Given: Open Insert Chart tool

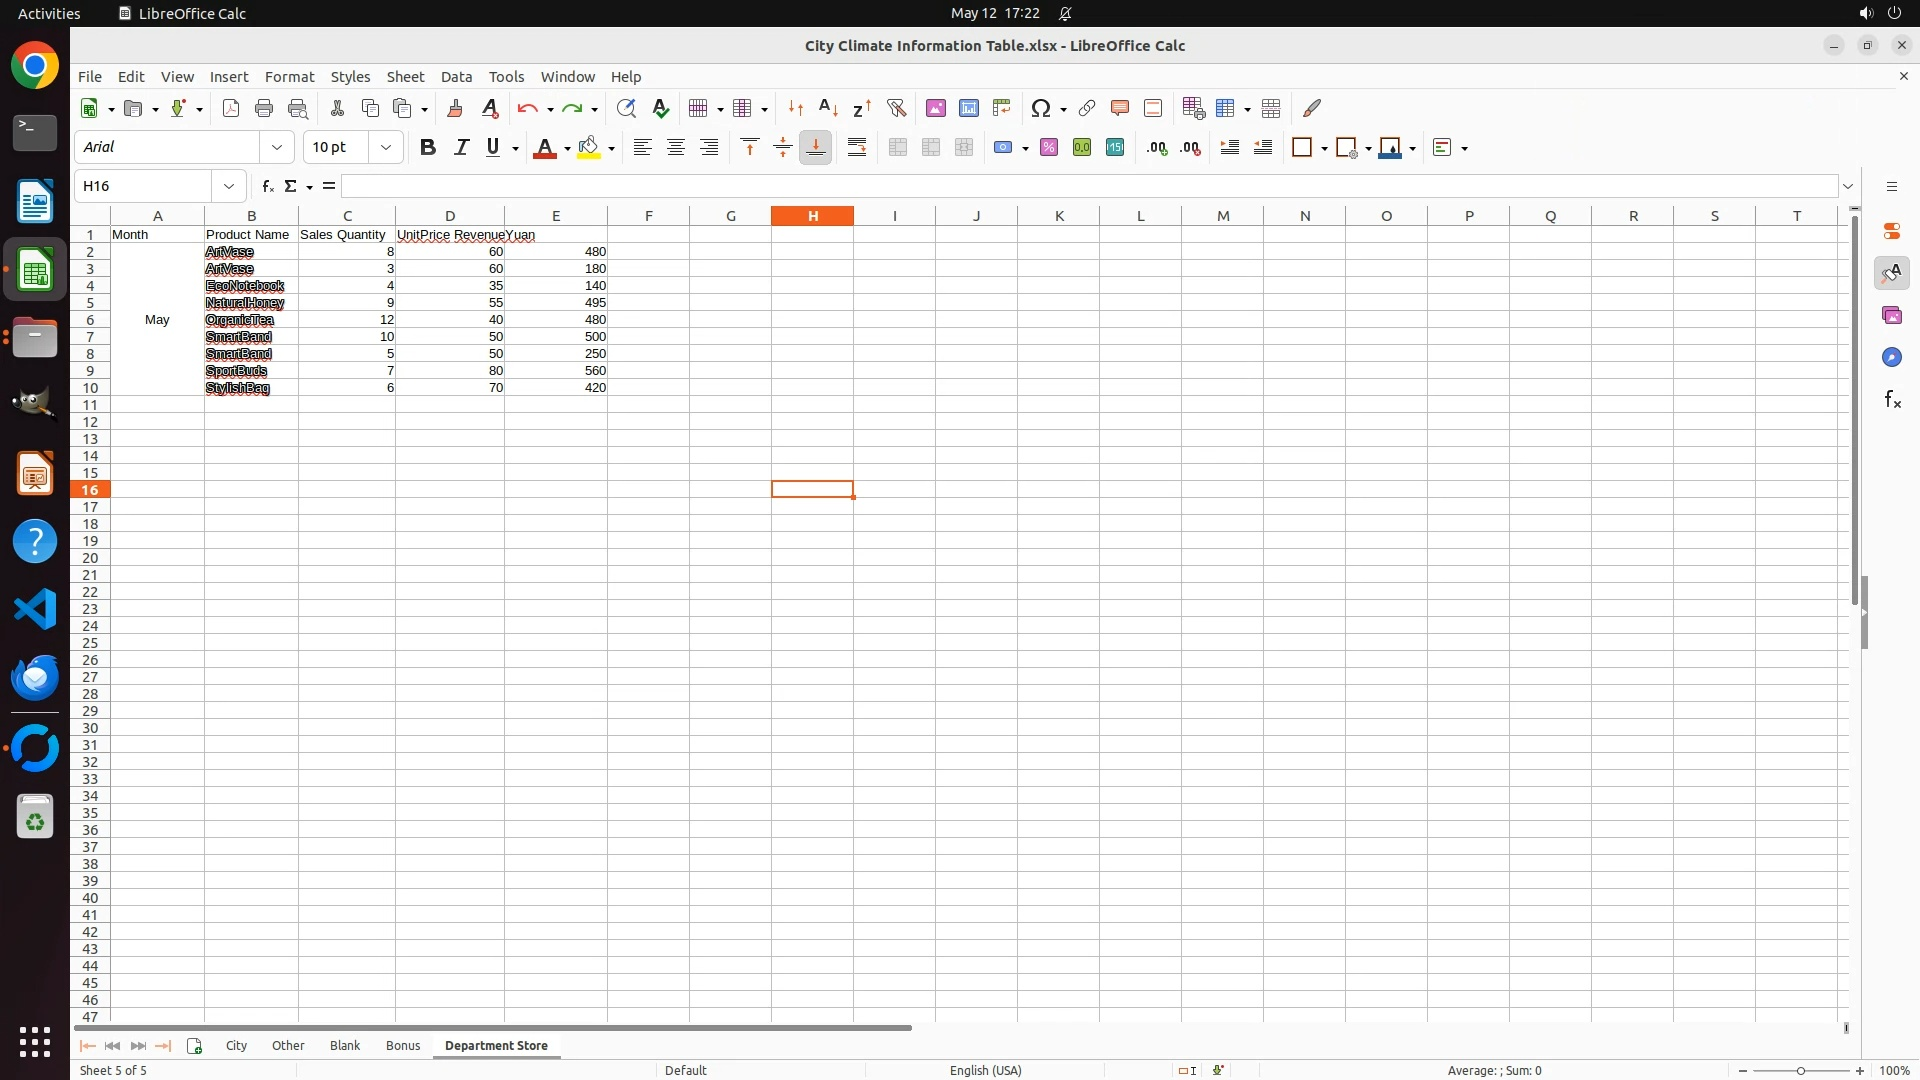Looking at the screenshot, I should pos(969,108).
